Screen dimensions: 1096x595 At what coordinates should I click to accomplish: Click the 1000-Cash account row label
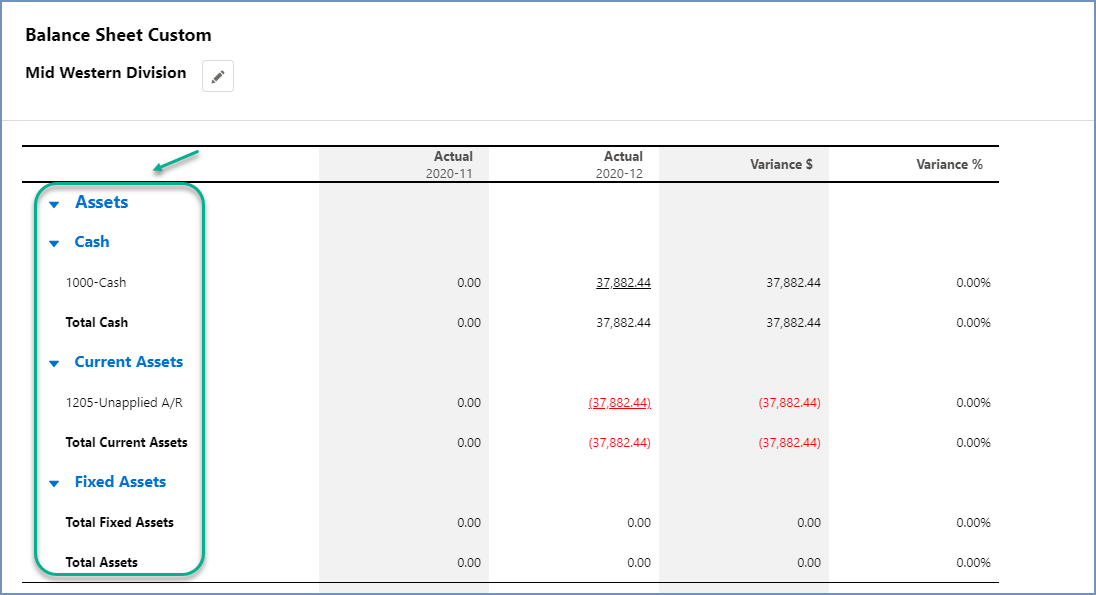click(96, 283)
